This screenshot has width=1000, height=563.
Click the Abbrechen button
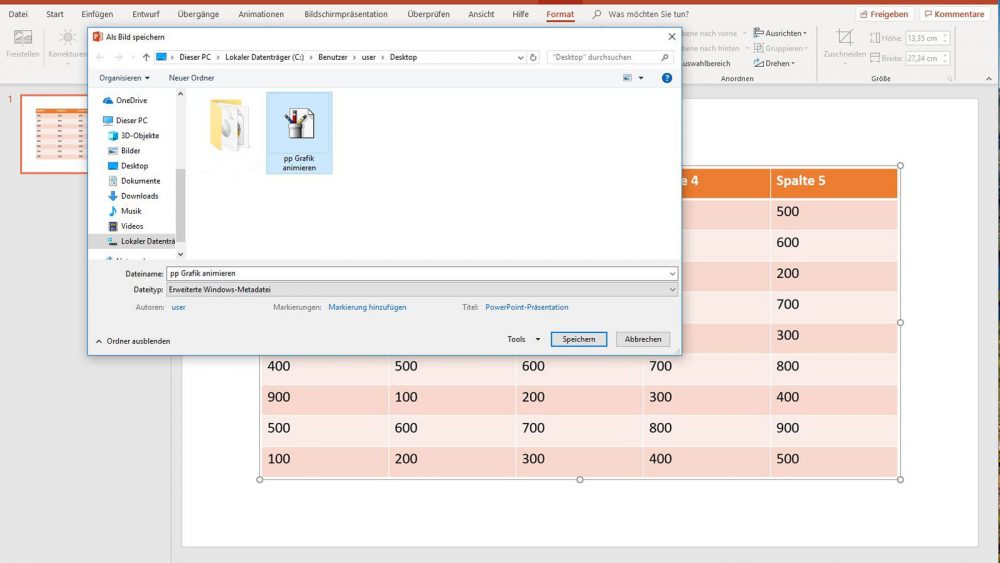click(643, 339)
